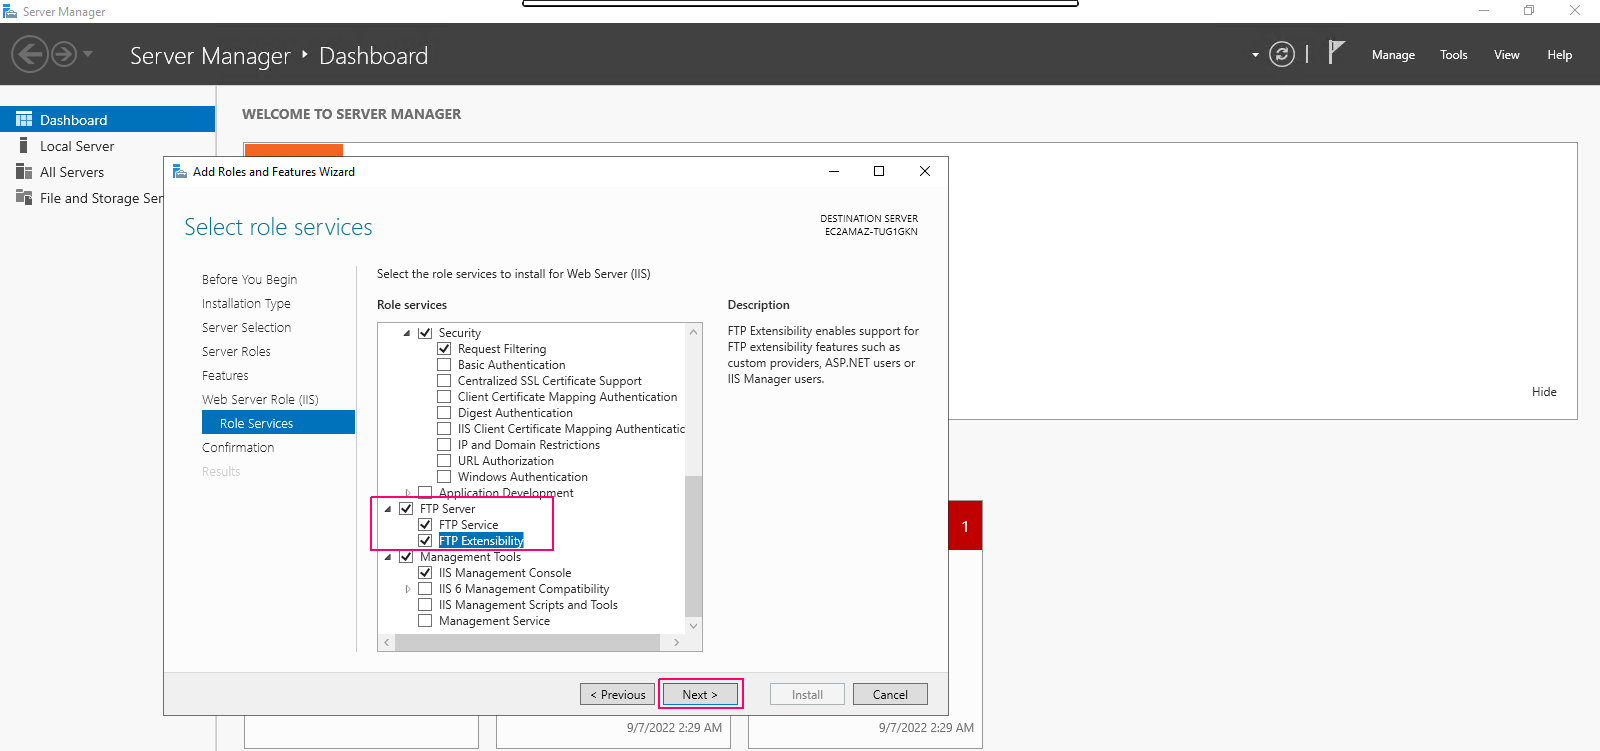Click the back navigation arrow in Server Manager
The height and width of the screenshot is (751, 1600).
pos(30,54)
